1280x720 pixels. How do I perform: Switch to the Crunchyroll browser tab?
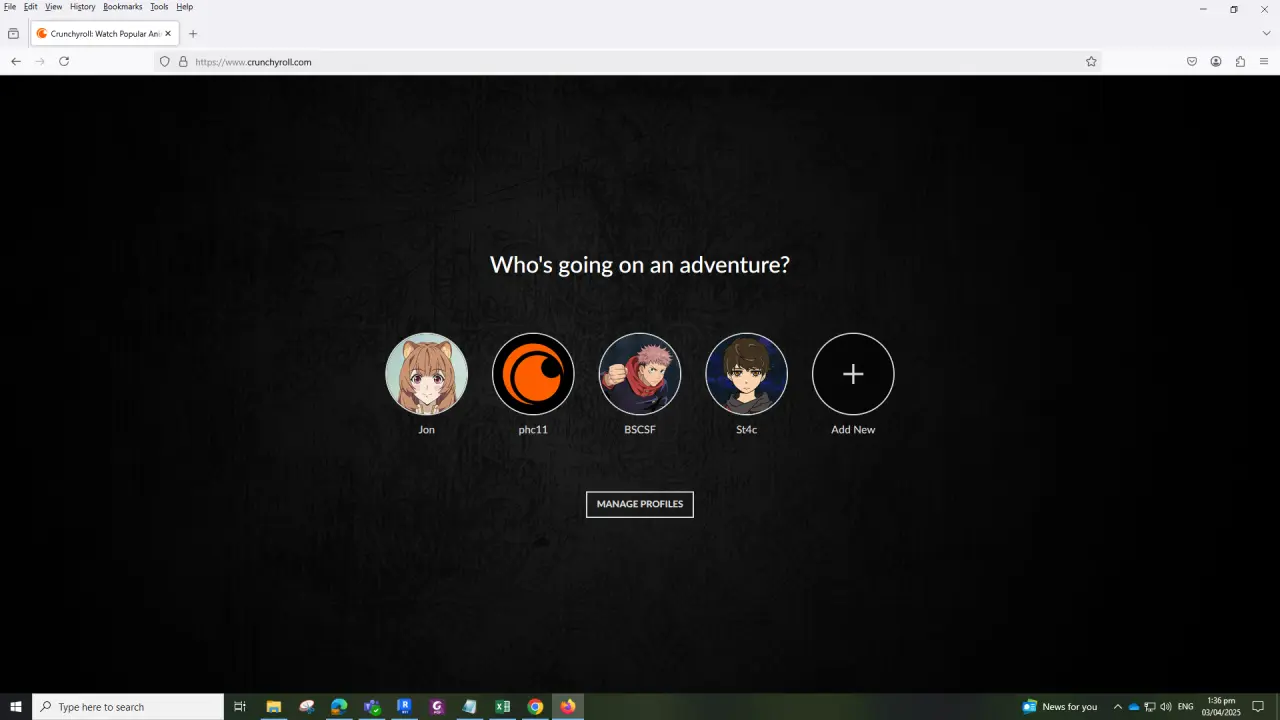(x=105, y=33)
